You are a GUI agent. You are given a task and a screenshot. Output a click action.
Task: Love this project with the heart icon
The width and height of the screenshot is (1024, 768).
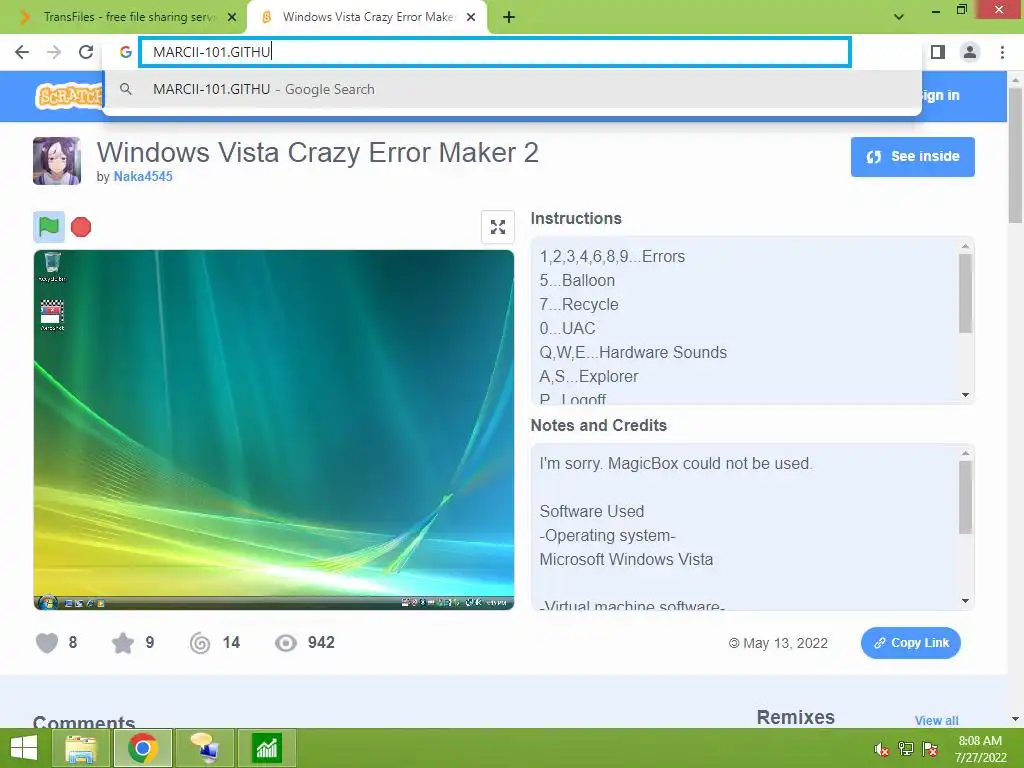[47, 643]
